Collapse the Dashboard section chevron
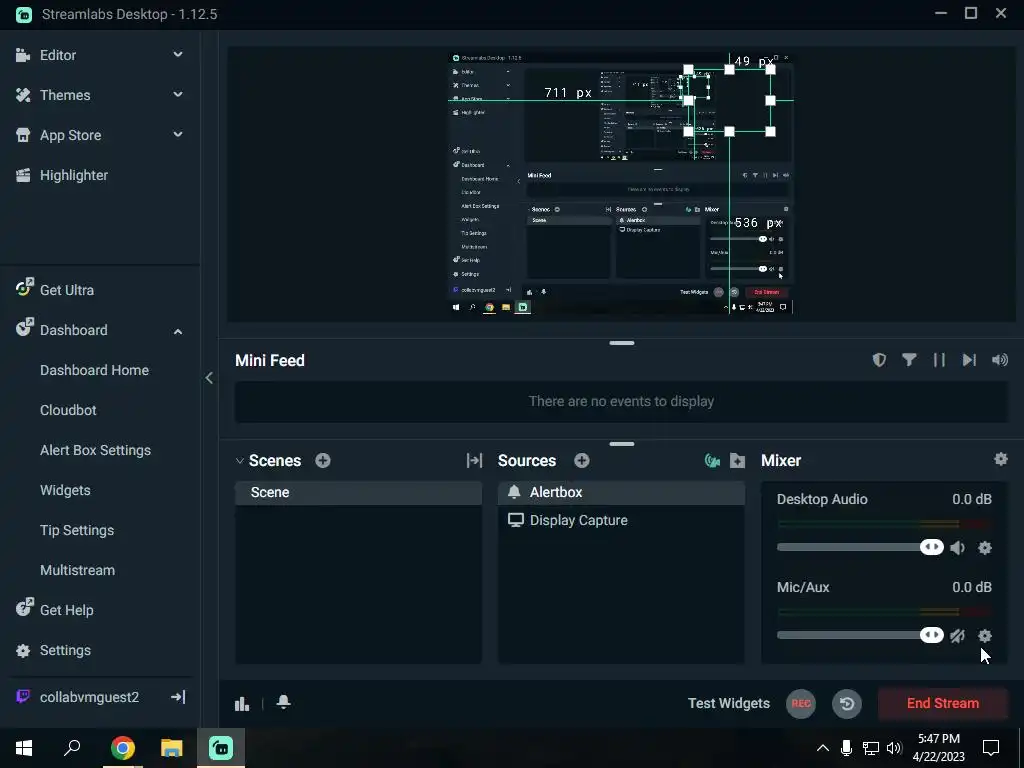This screenshot has height=768, width=1024. pyautogui.click(x=178, y=331)
